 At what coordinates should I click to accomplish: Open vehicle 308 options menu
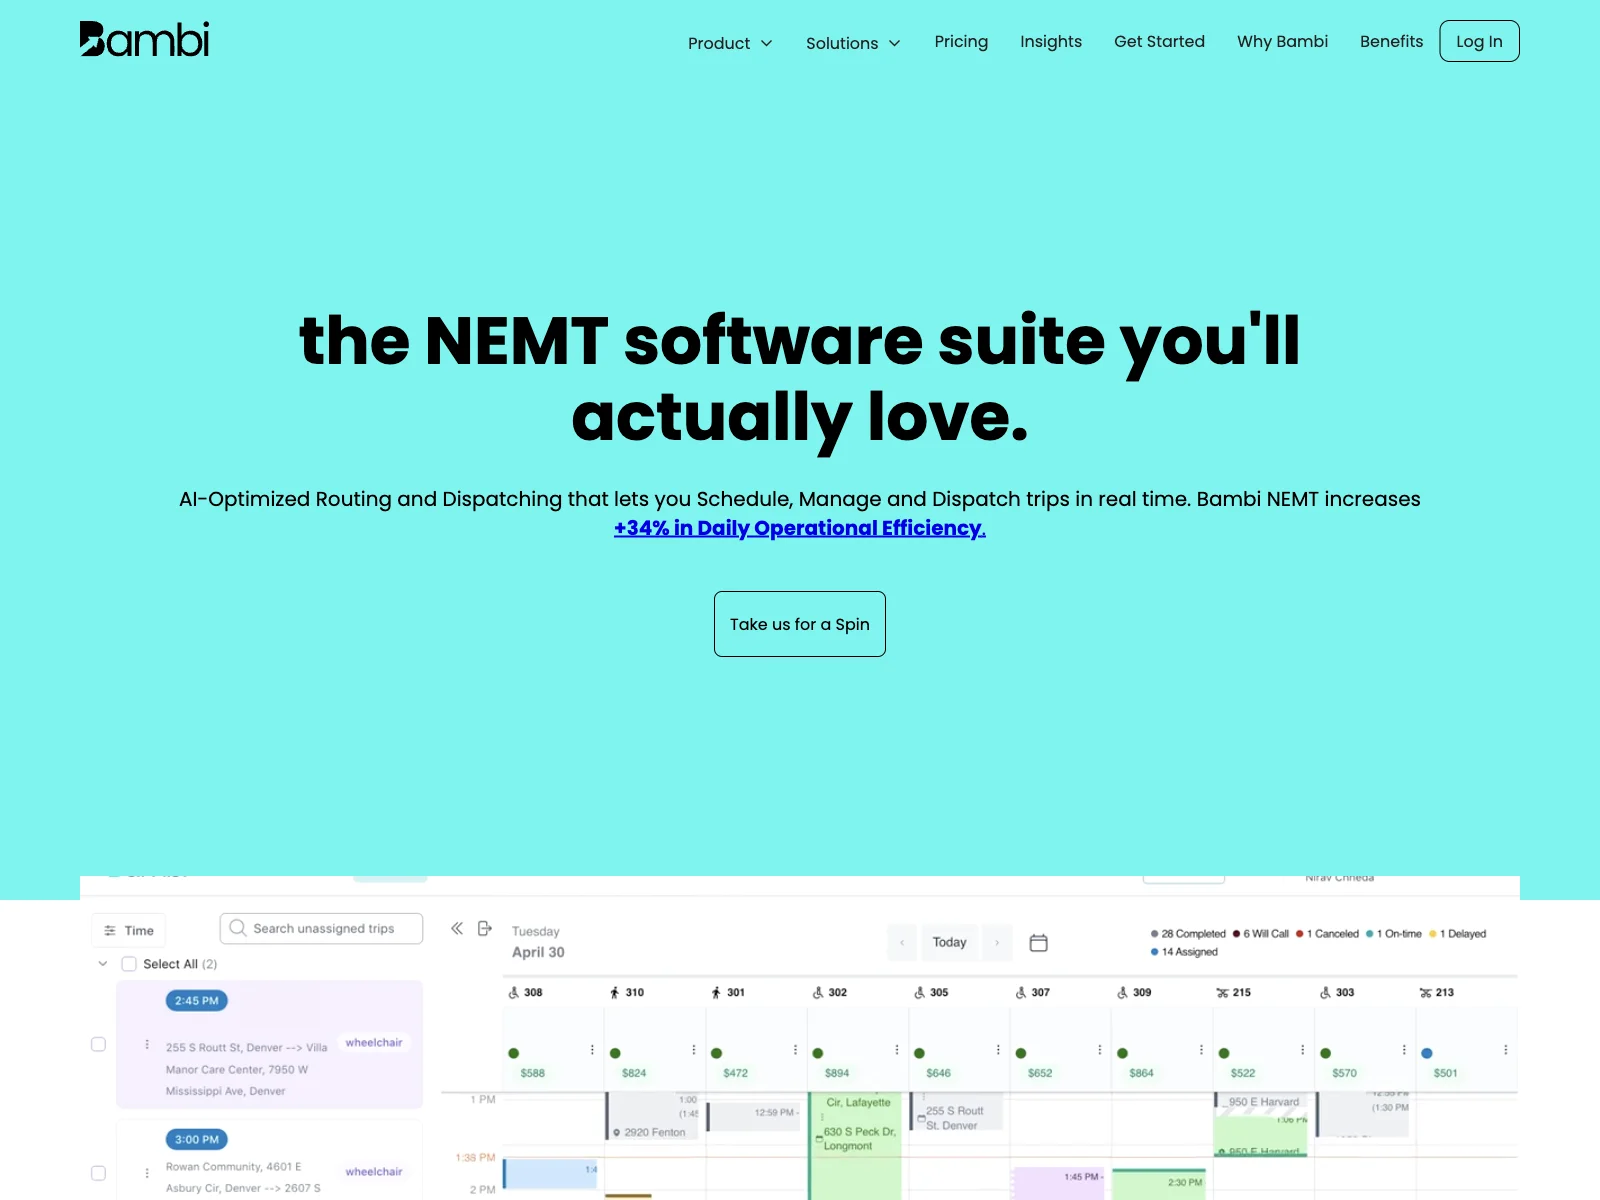point(592,1050)
